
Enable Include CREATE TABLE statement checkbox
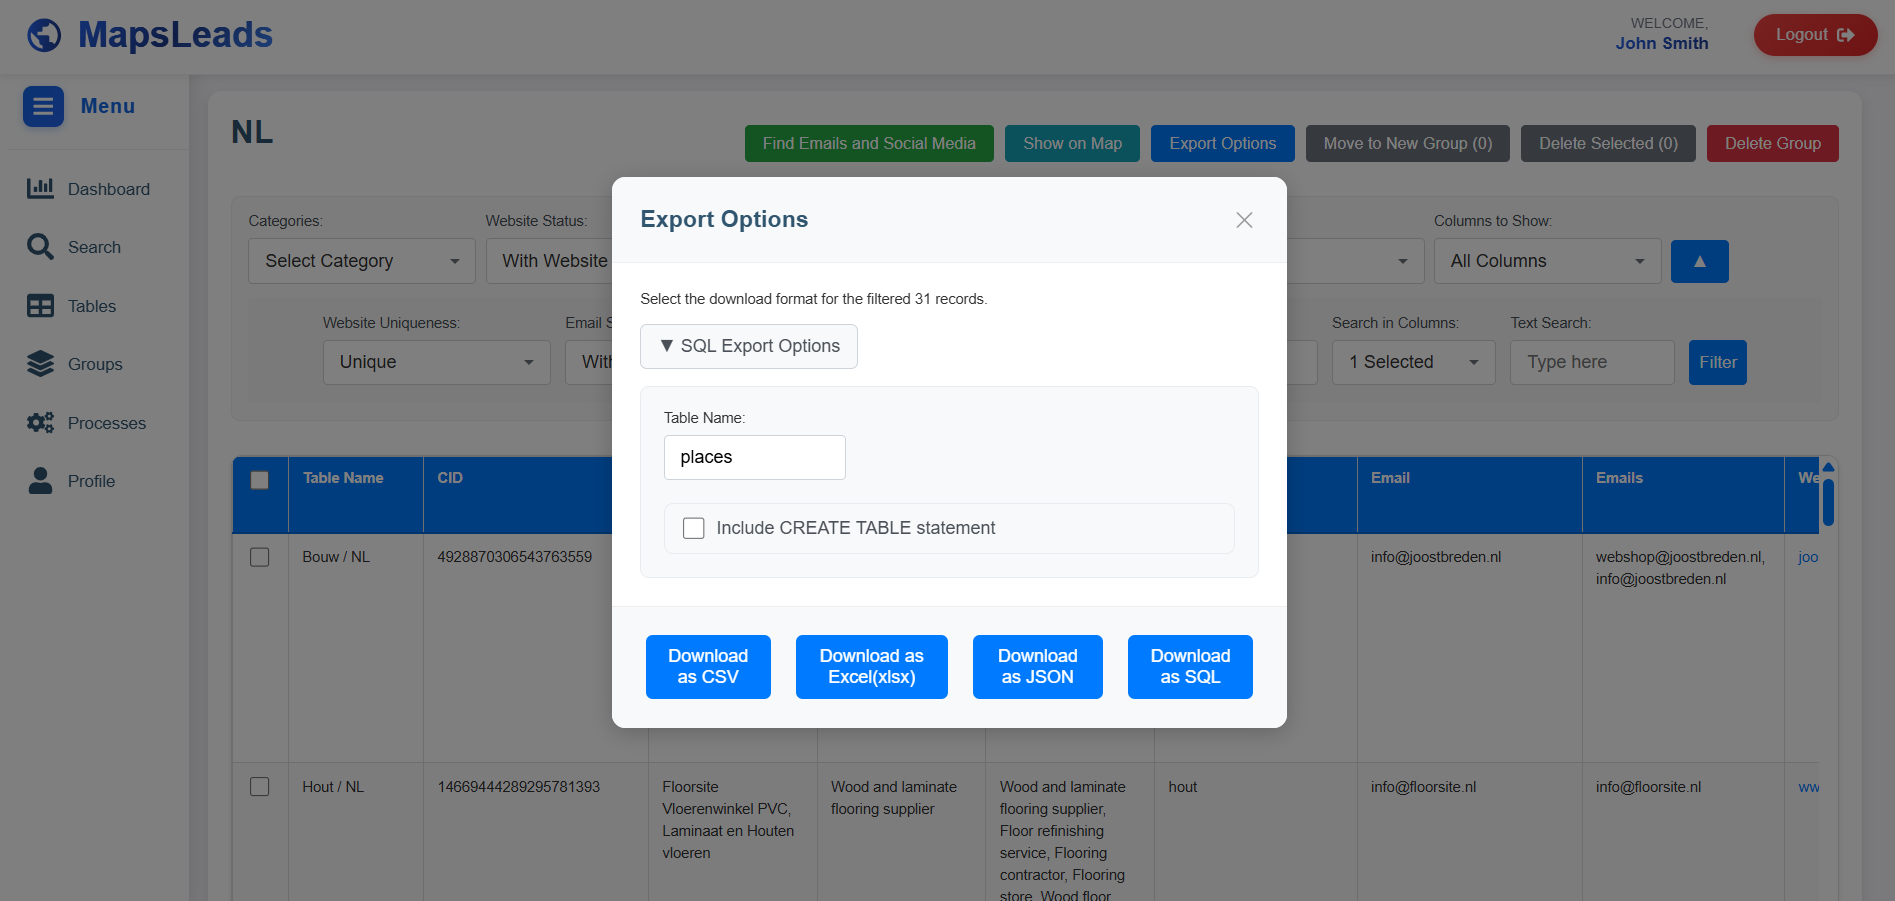693,528
